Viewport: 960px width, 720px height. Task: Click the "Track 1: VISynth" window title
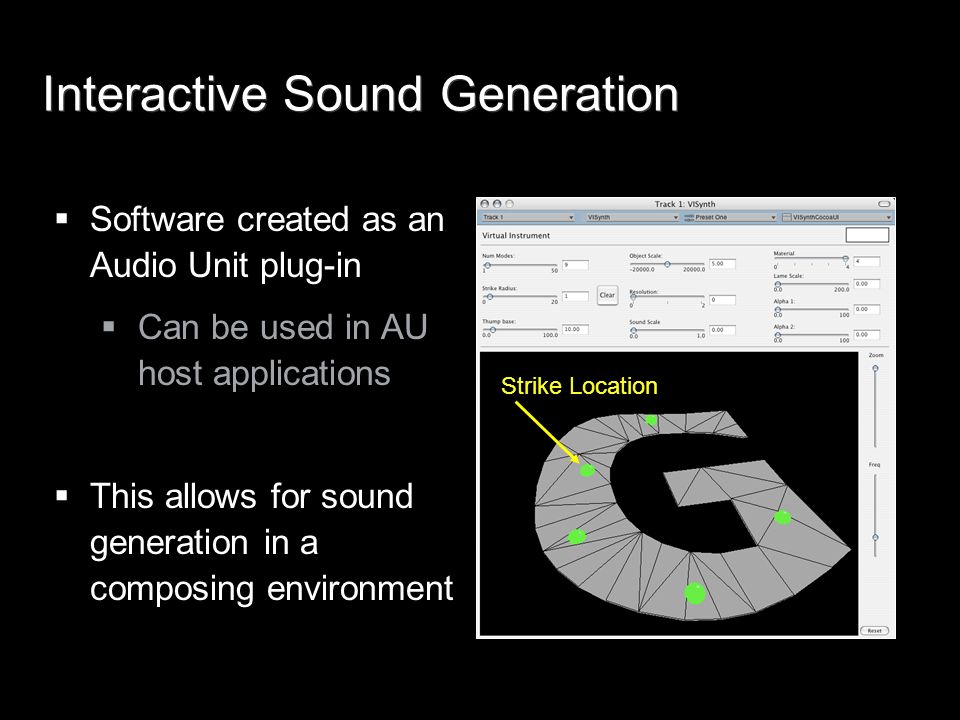[684, 204]
